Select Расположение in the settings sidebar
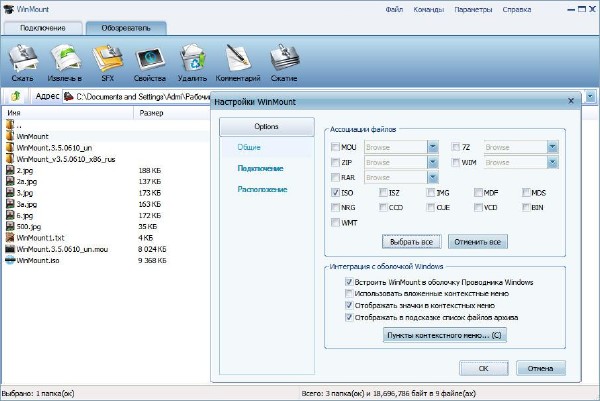Viewport: 600px width, 401px height. click(x=262, y=188)
